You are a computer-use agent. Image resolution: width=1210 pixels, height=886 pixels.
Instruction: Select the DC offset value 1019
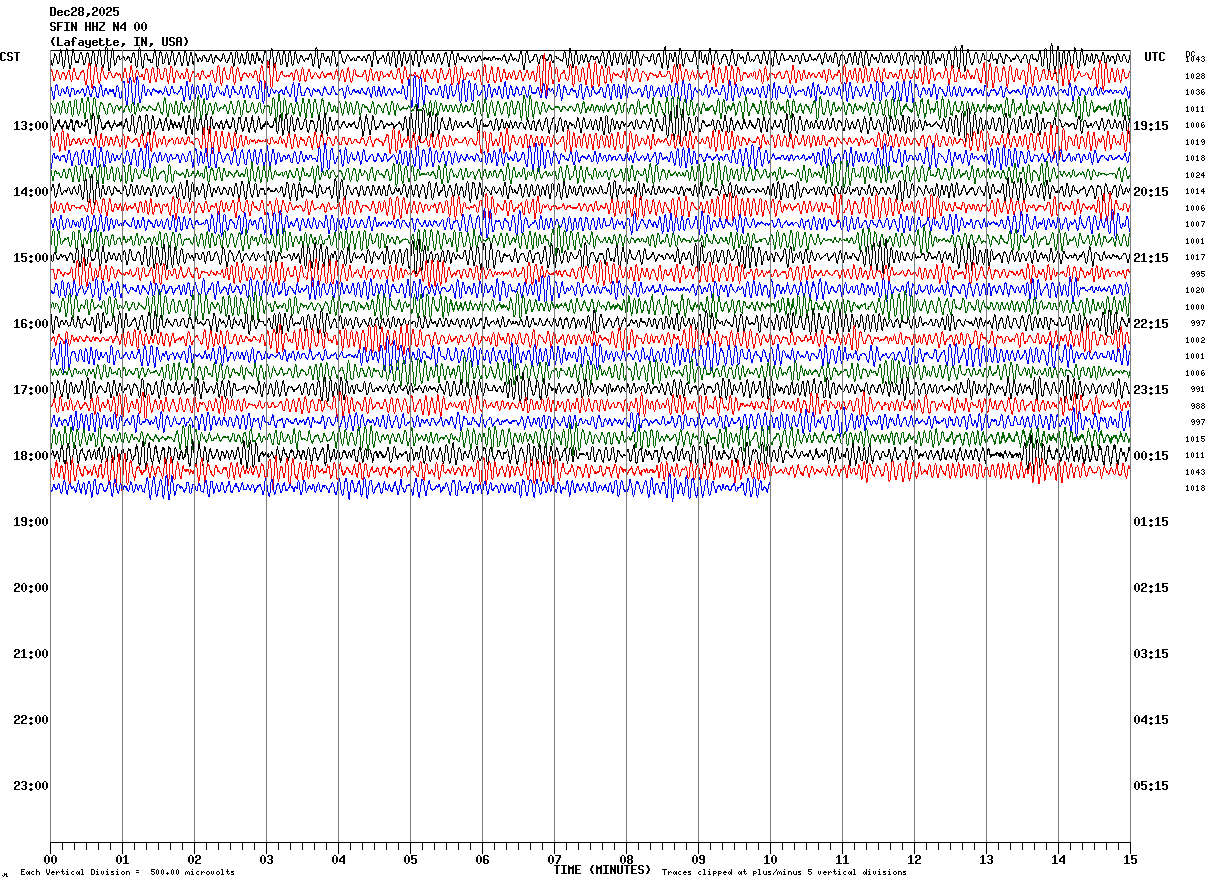click(1195, 142)
